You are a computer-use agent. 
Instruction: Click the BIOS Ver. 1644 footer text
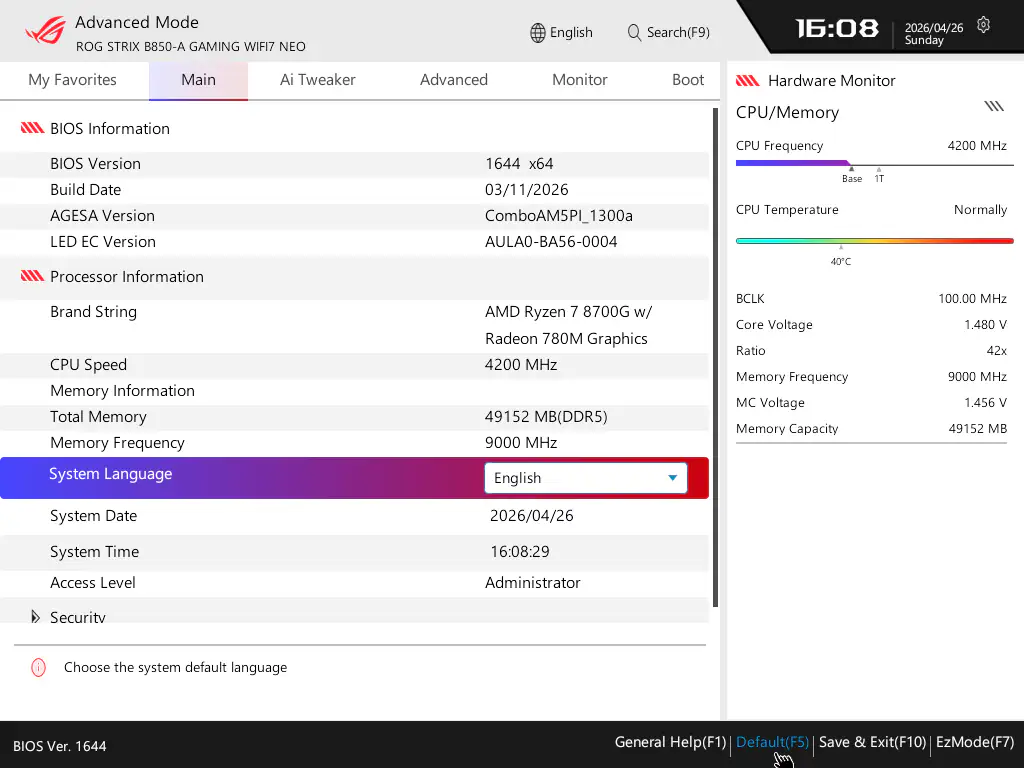(x=59, y=746)
